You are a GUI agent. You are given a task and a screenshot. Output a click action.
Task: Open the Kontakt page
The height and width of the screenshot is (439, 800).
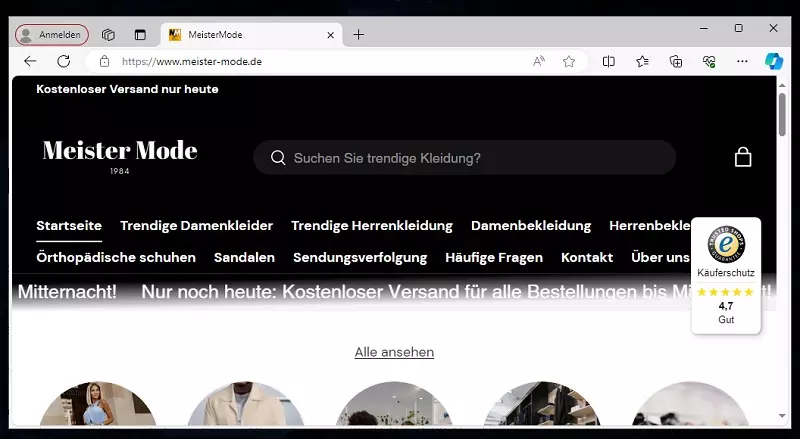[587, 257]
